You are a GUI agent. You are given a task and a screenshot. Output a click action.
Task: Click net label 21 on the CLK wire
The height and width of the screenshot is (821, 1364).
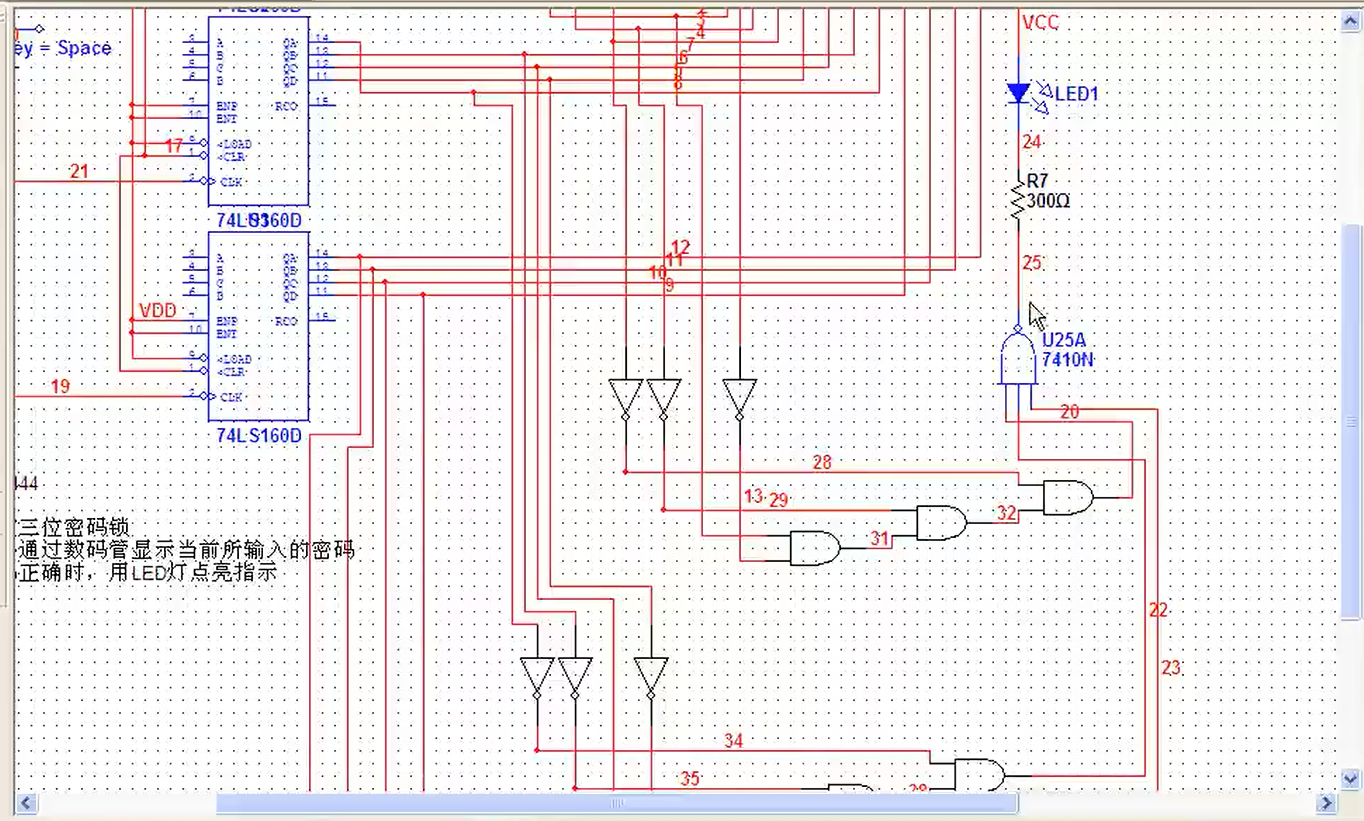pos(79,172)
